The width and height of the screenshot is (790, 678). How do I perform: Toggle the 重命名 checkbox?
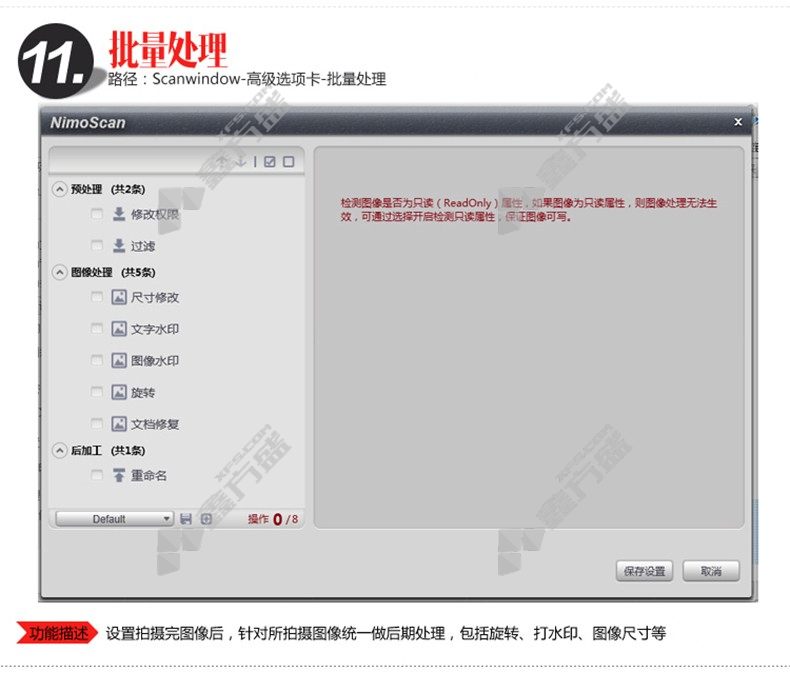(x=97, y=475)
